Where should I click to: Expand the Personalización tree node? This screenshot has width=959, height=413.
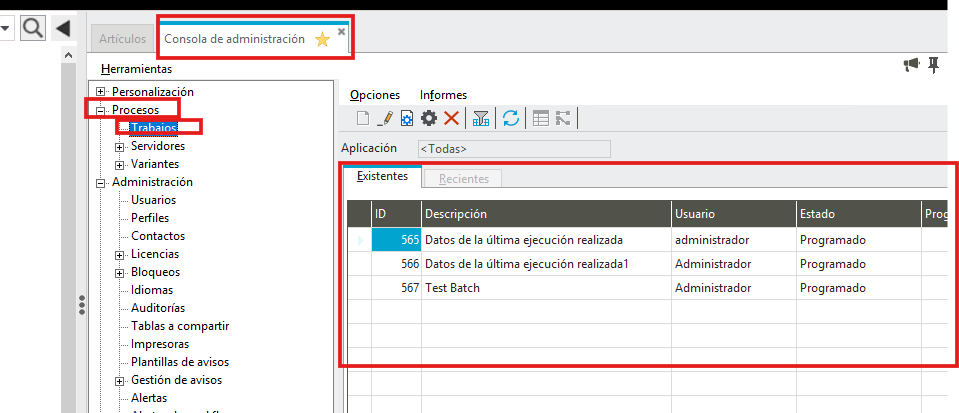click(x=101, y=92)
